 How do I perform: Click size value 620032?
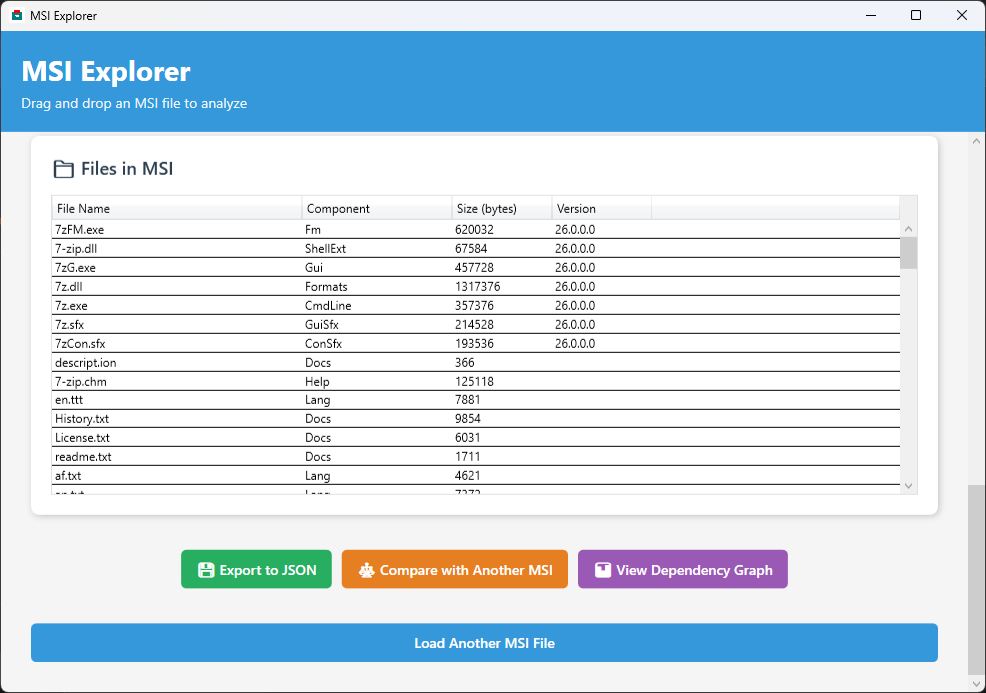click(474, 230)
